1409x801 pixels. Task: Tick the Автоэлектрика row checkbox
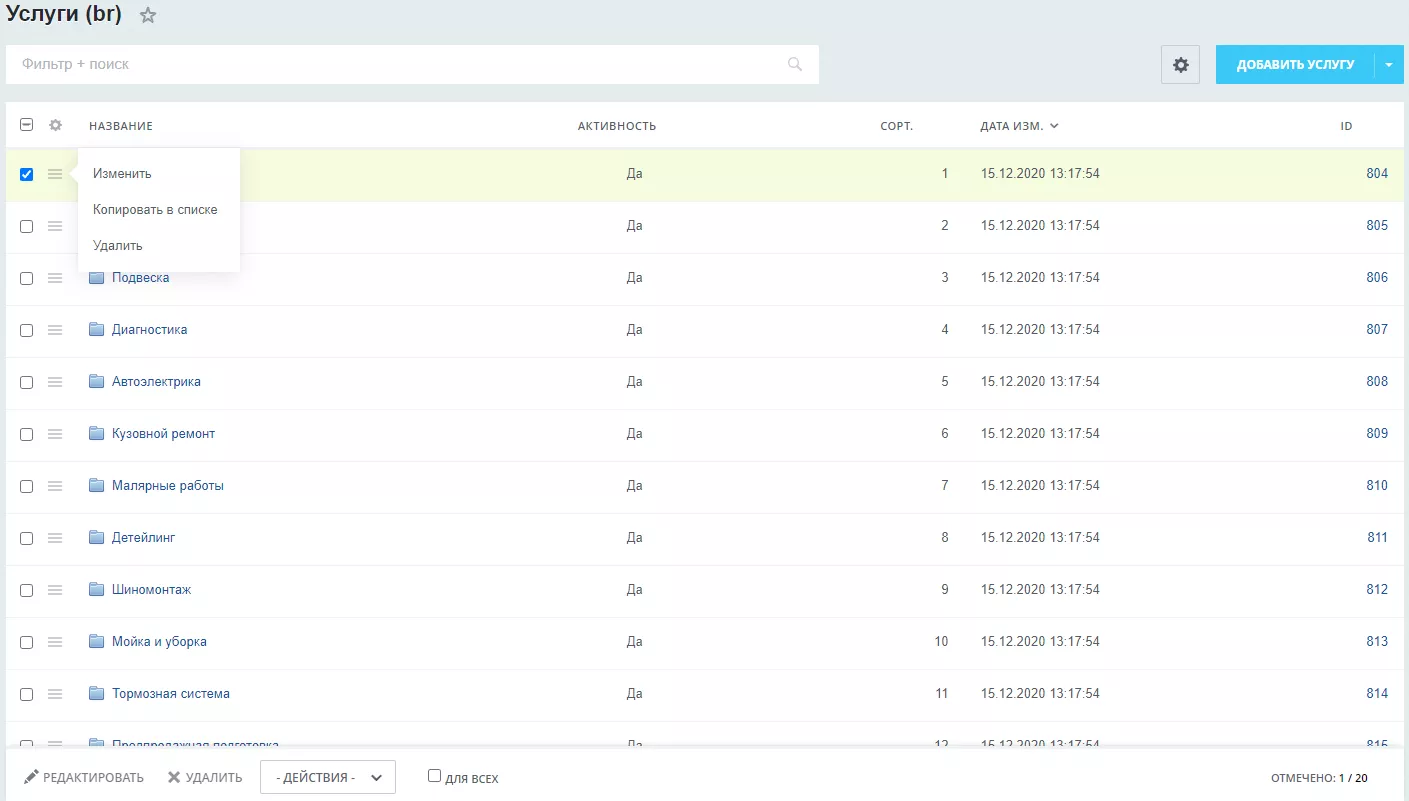click(x=27, y=382)
